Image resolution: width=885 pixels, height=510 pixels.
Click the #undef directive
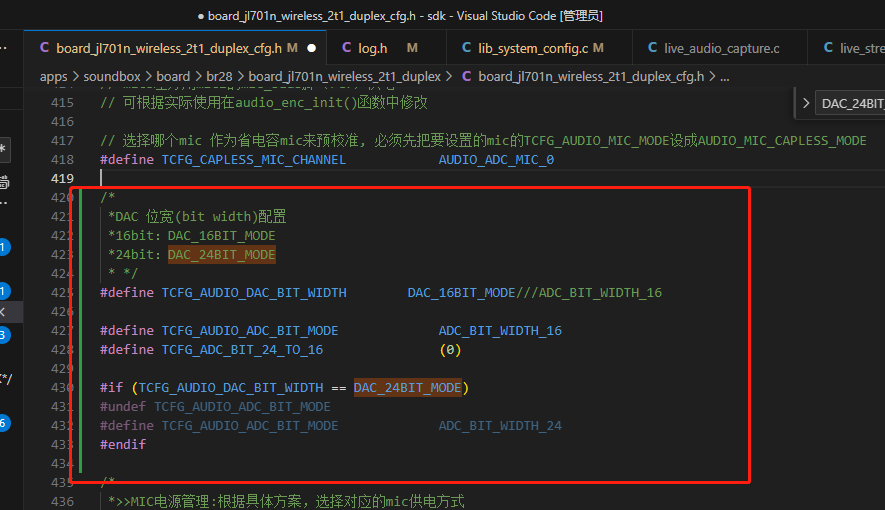click(122, 407)
